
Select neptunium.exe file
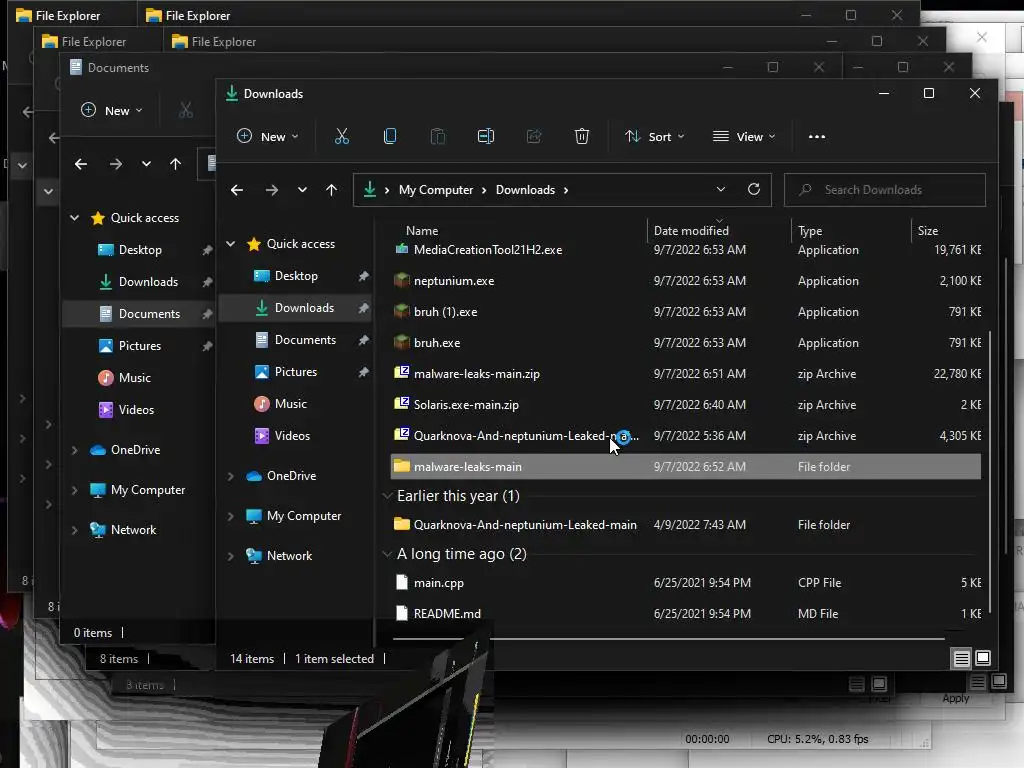click(454, 281)
